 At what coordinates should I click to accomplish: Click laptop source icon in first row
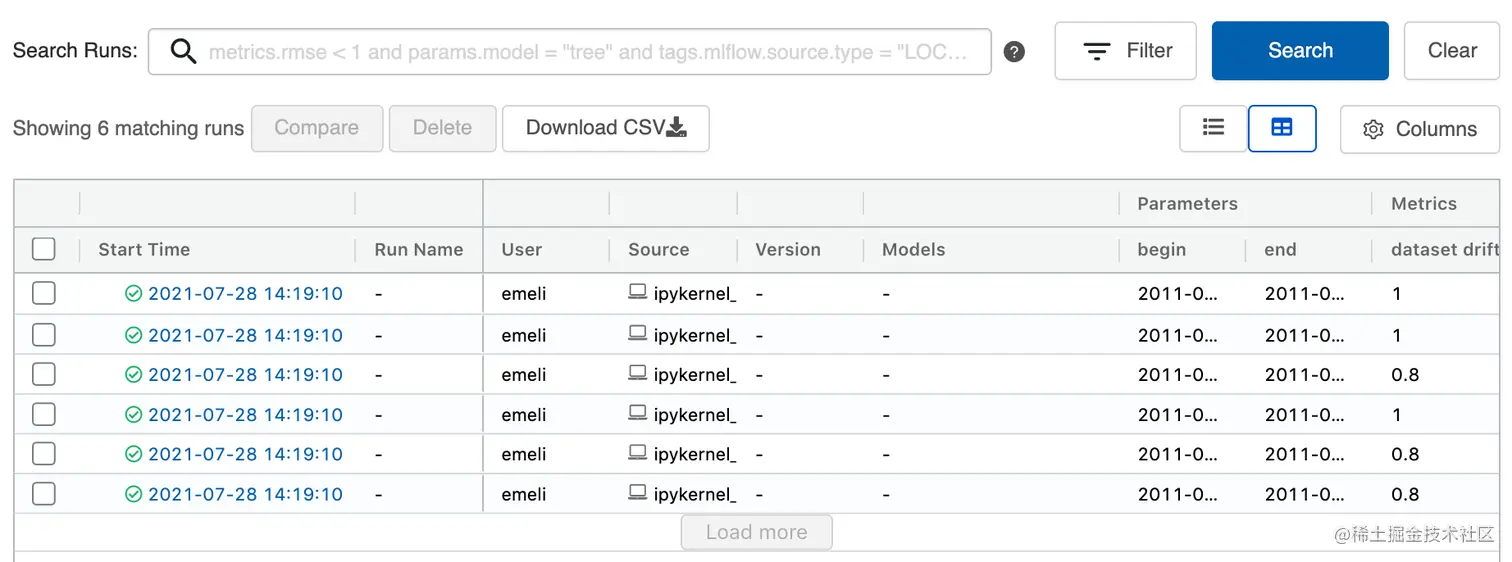pos(637,292)
